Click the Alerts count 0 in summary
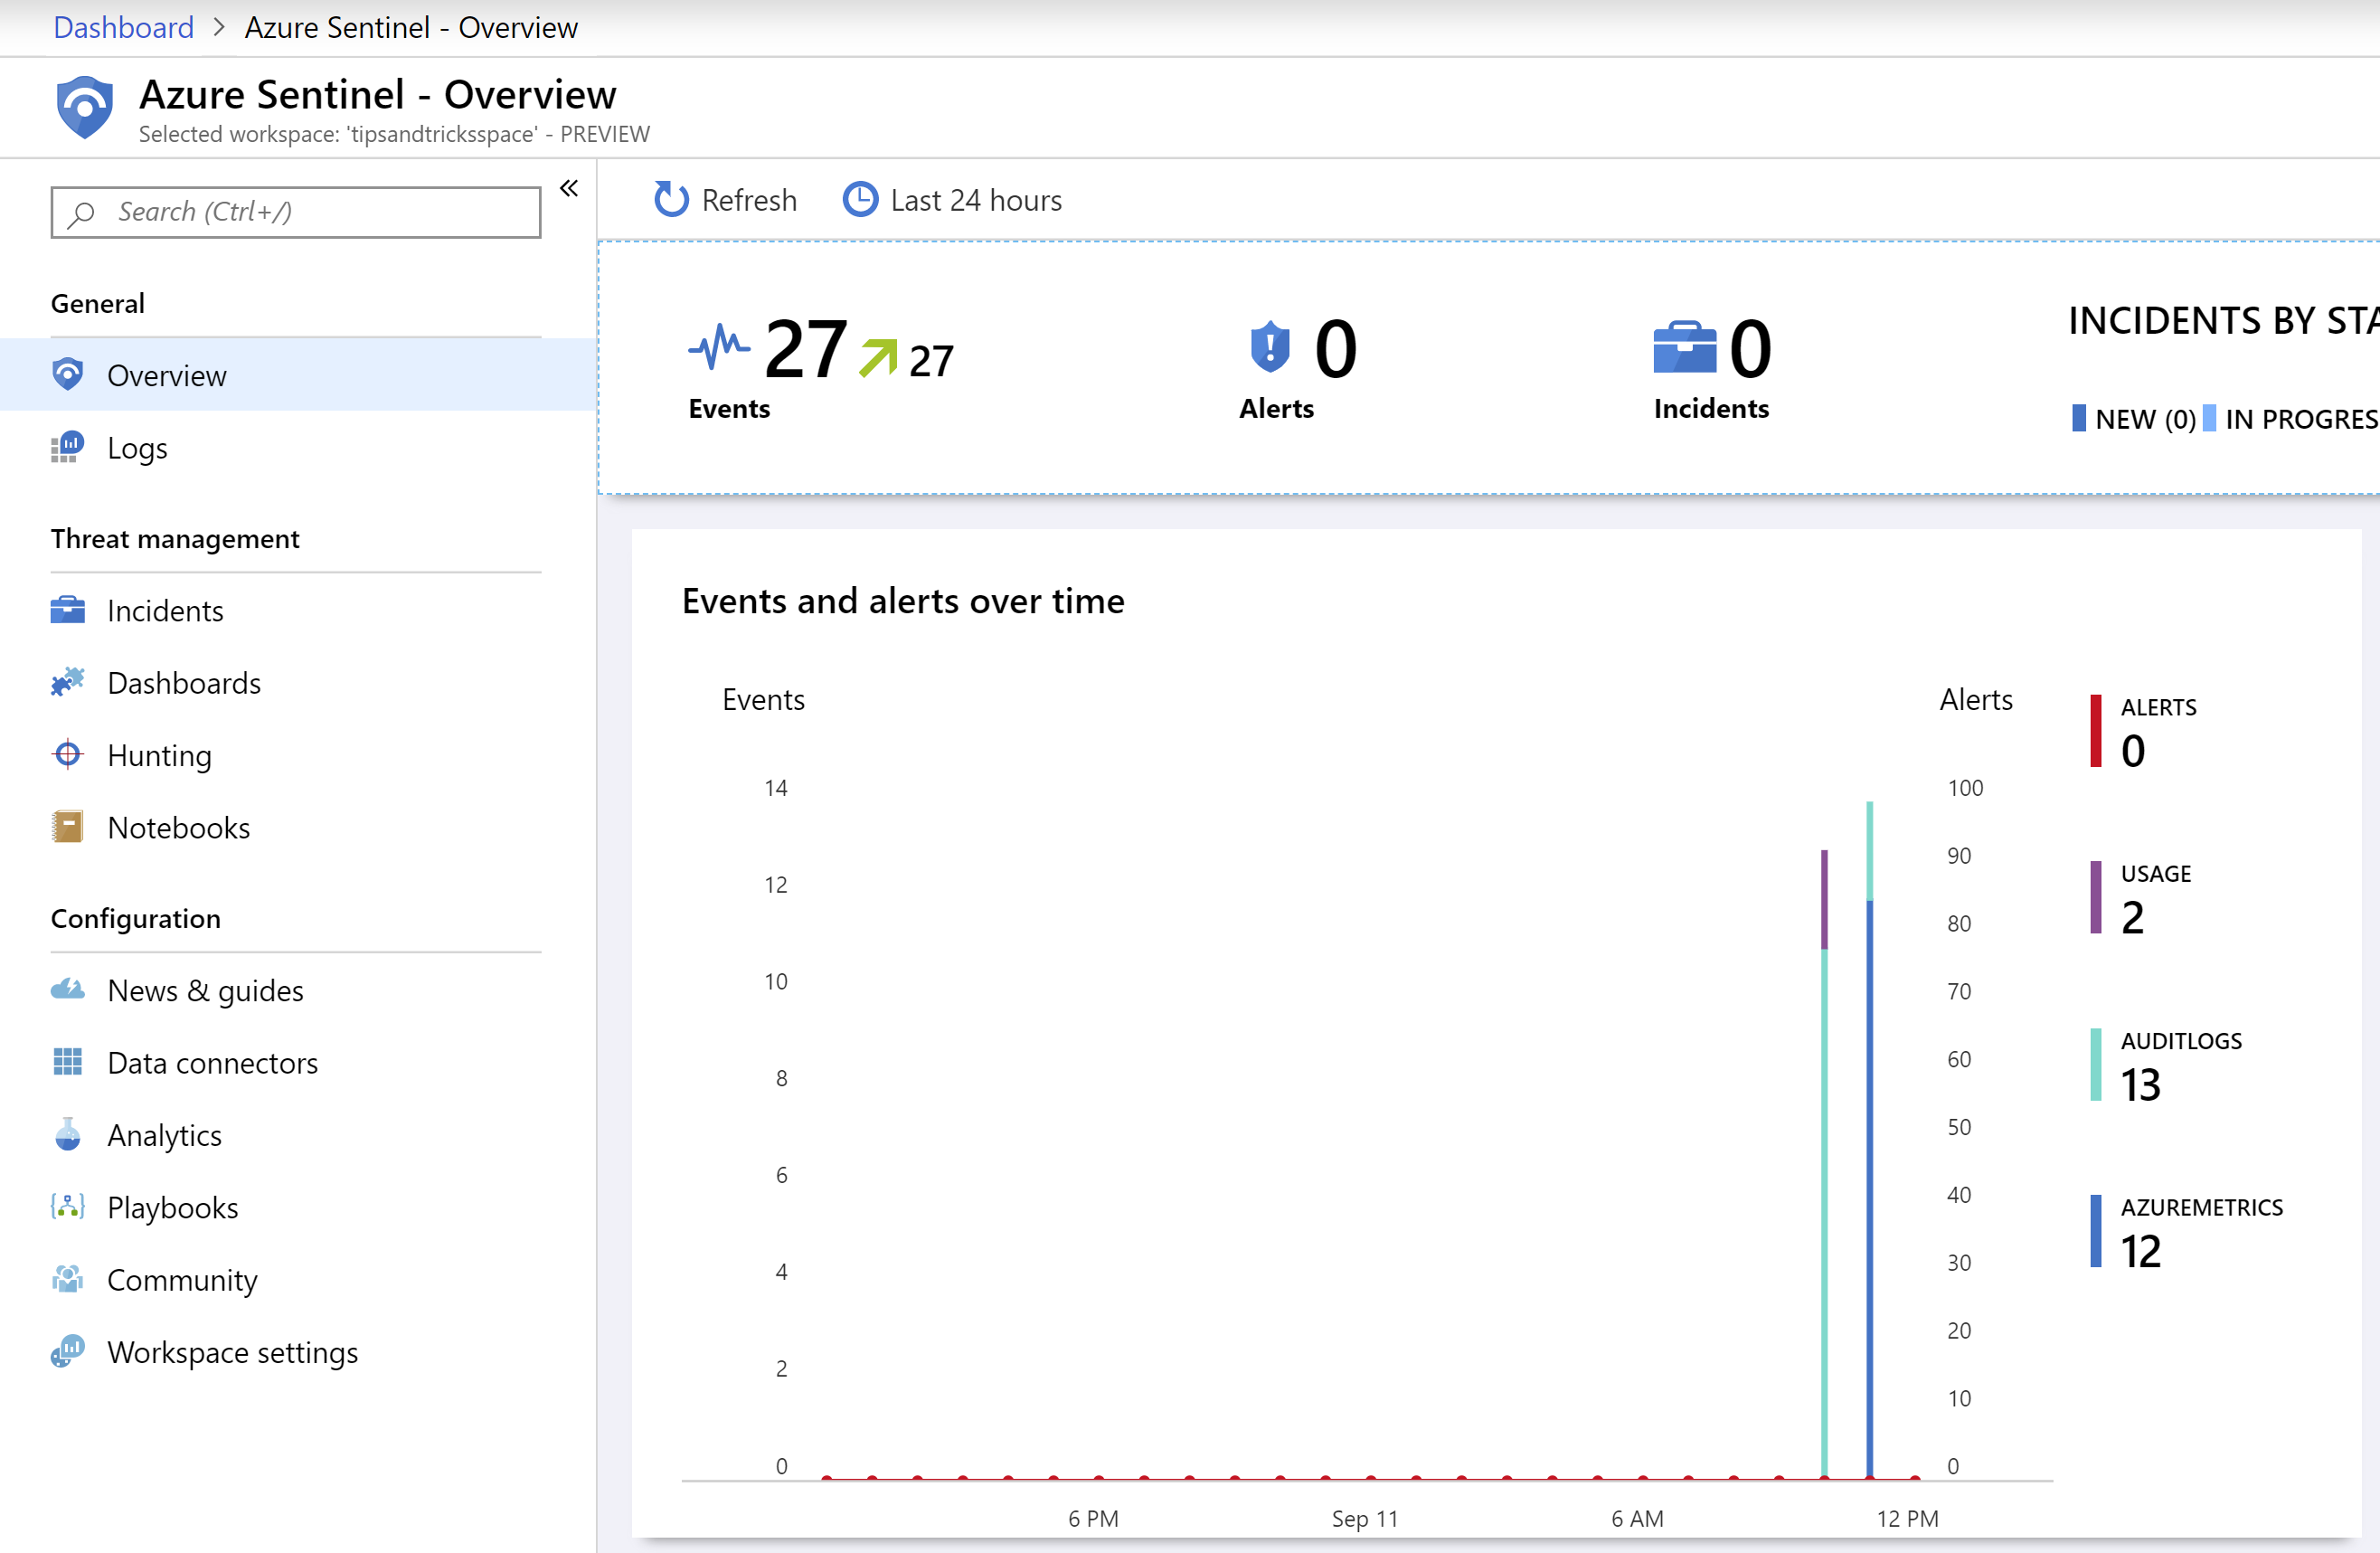2380x1553 pixels. click(x=1336, y=348)
